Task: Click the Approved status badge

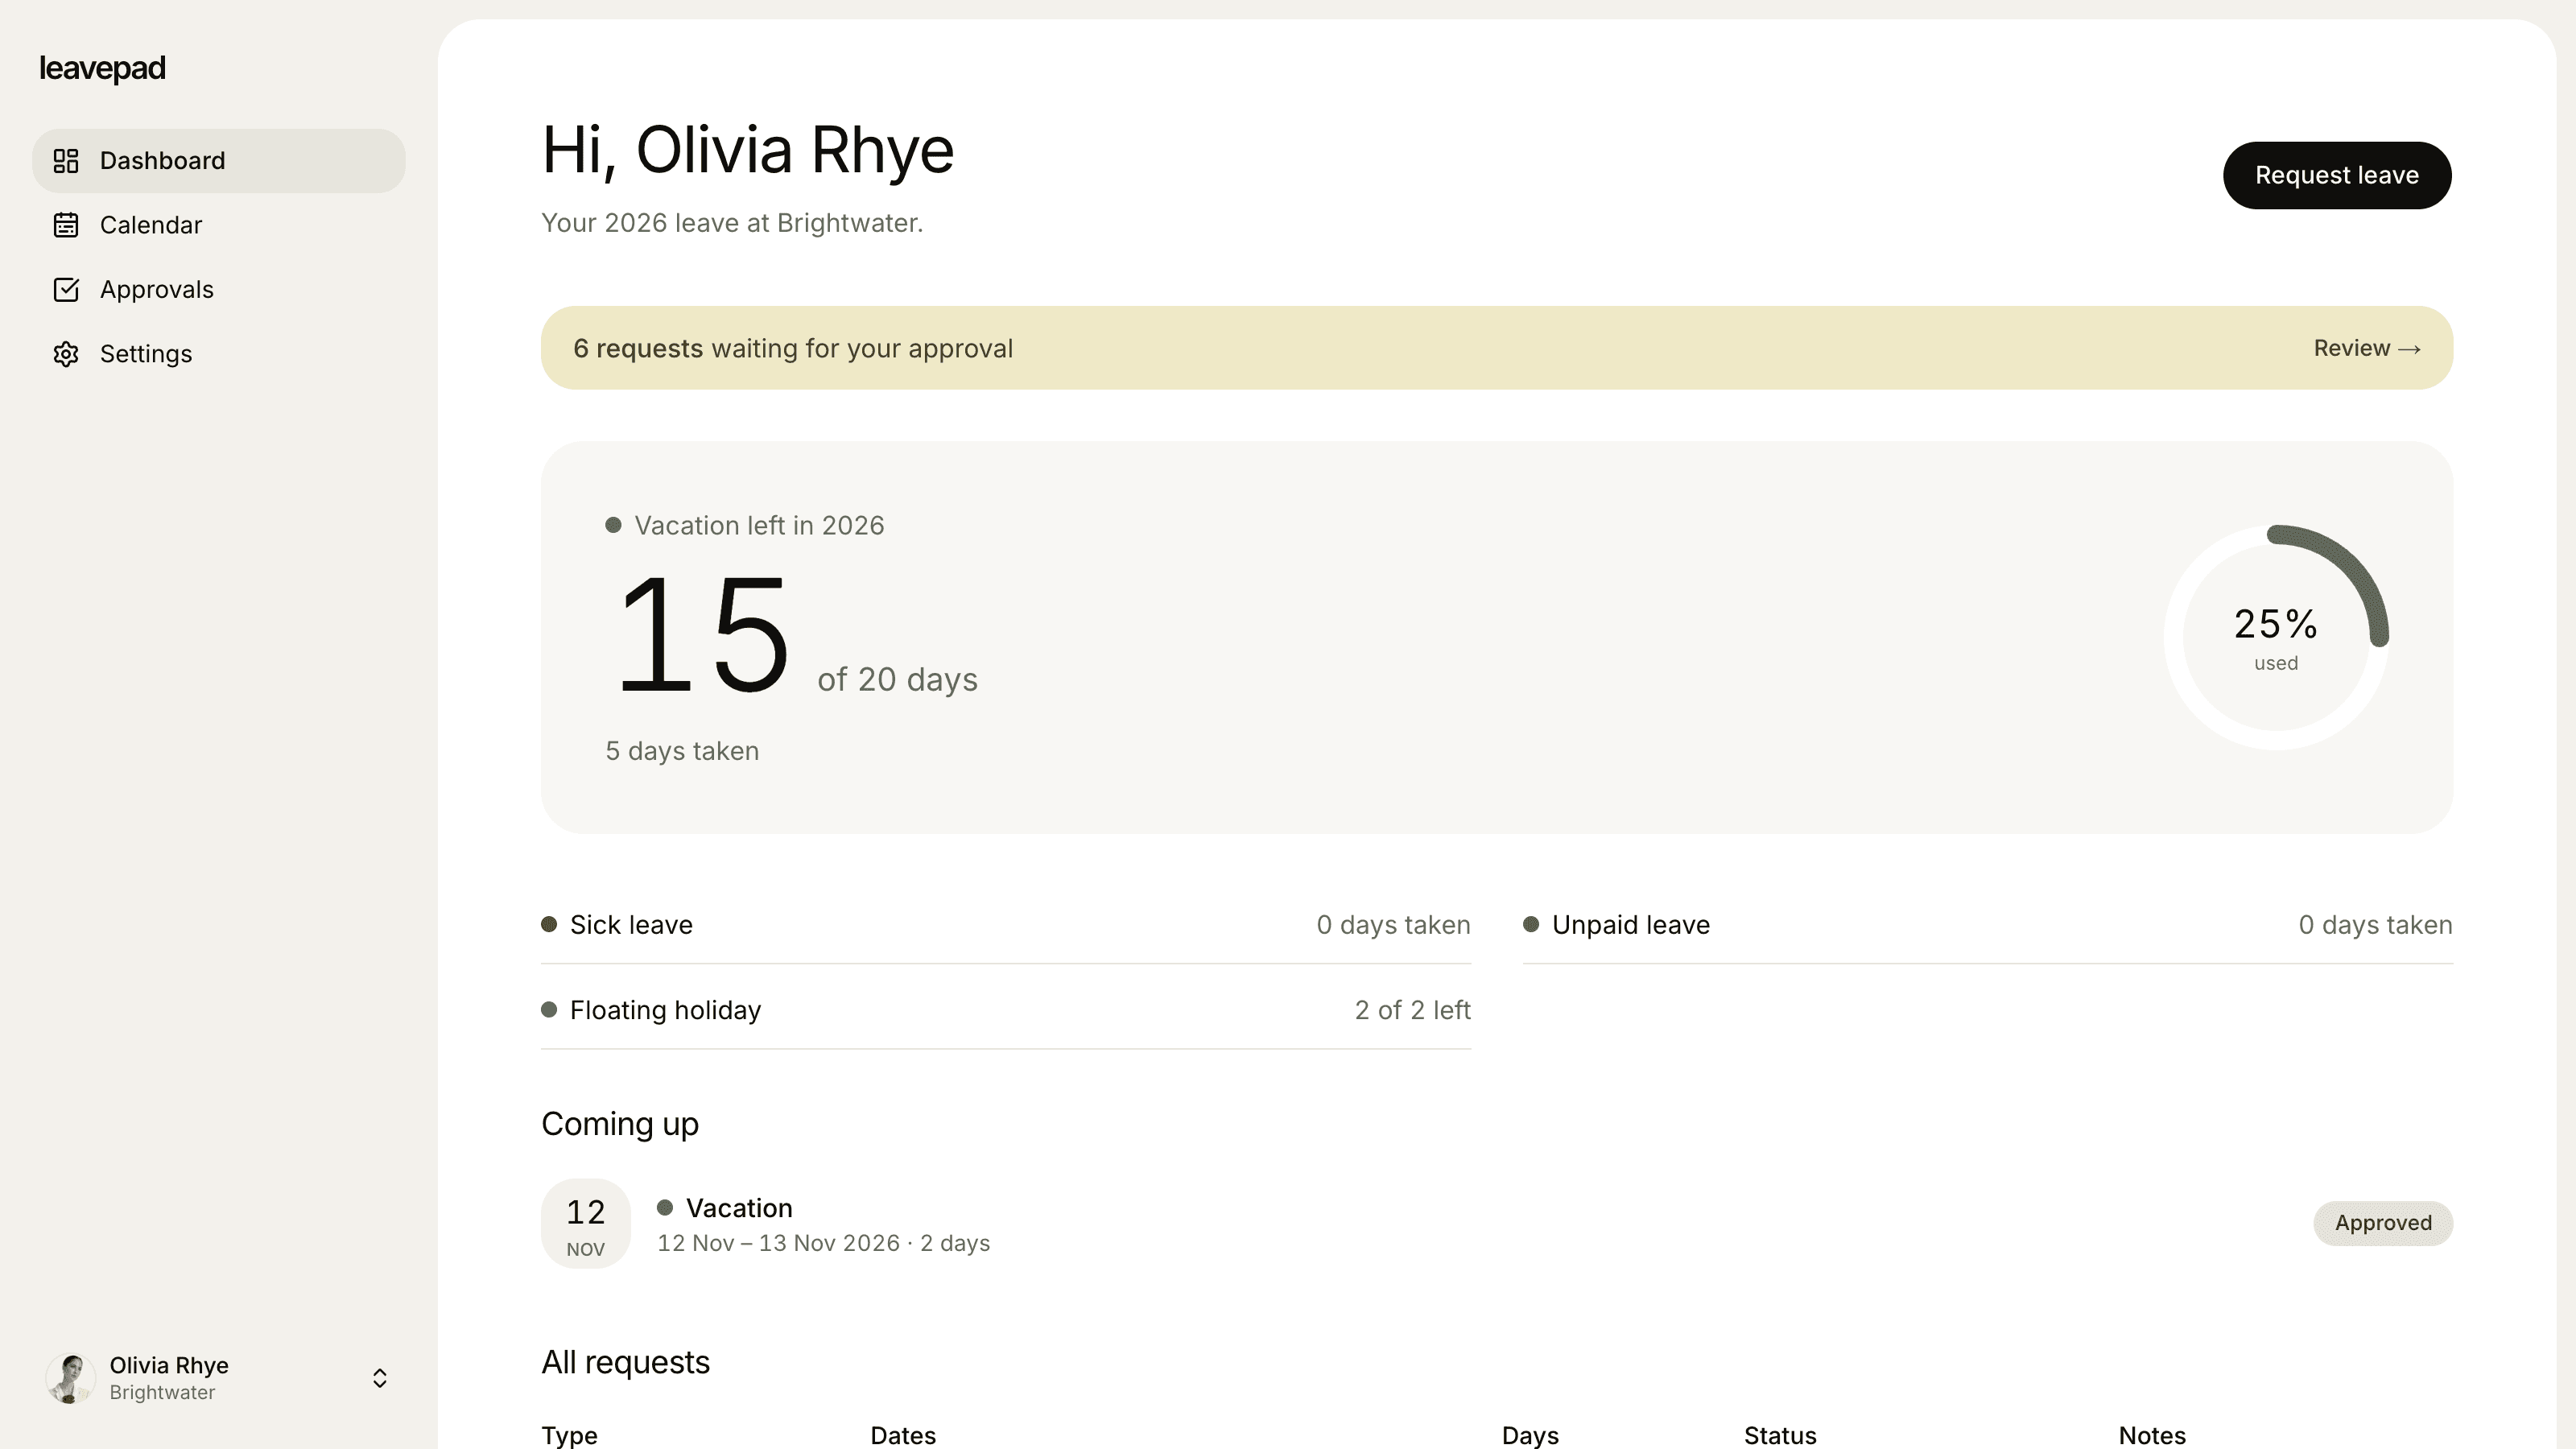Action: [2383, 1223]
